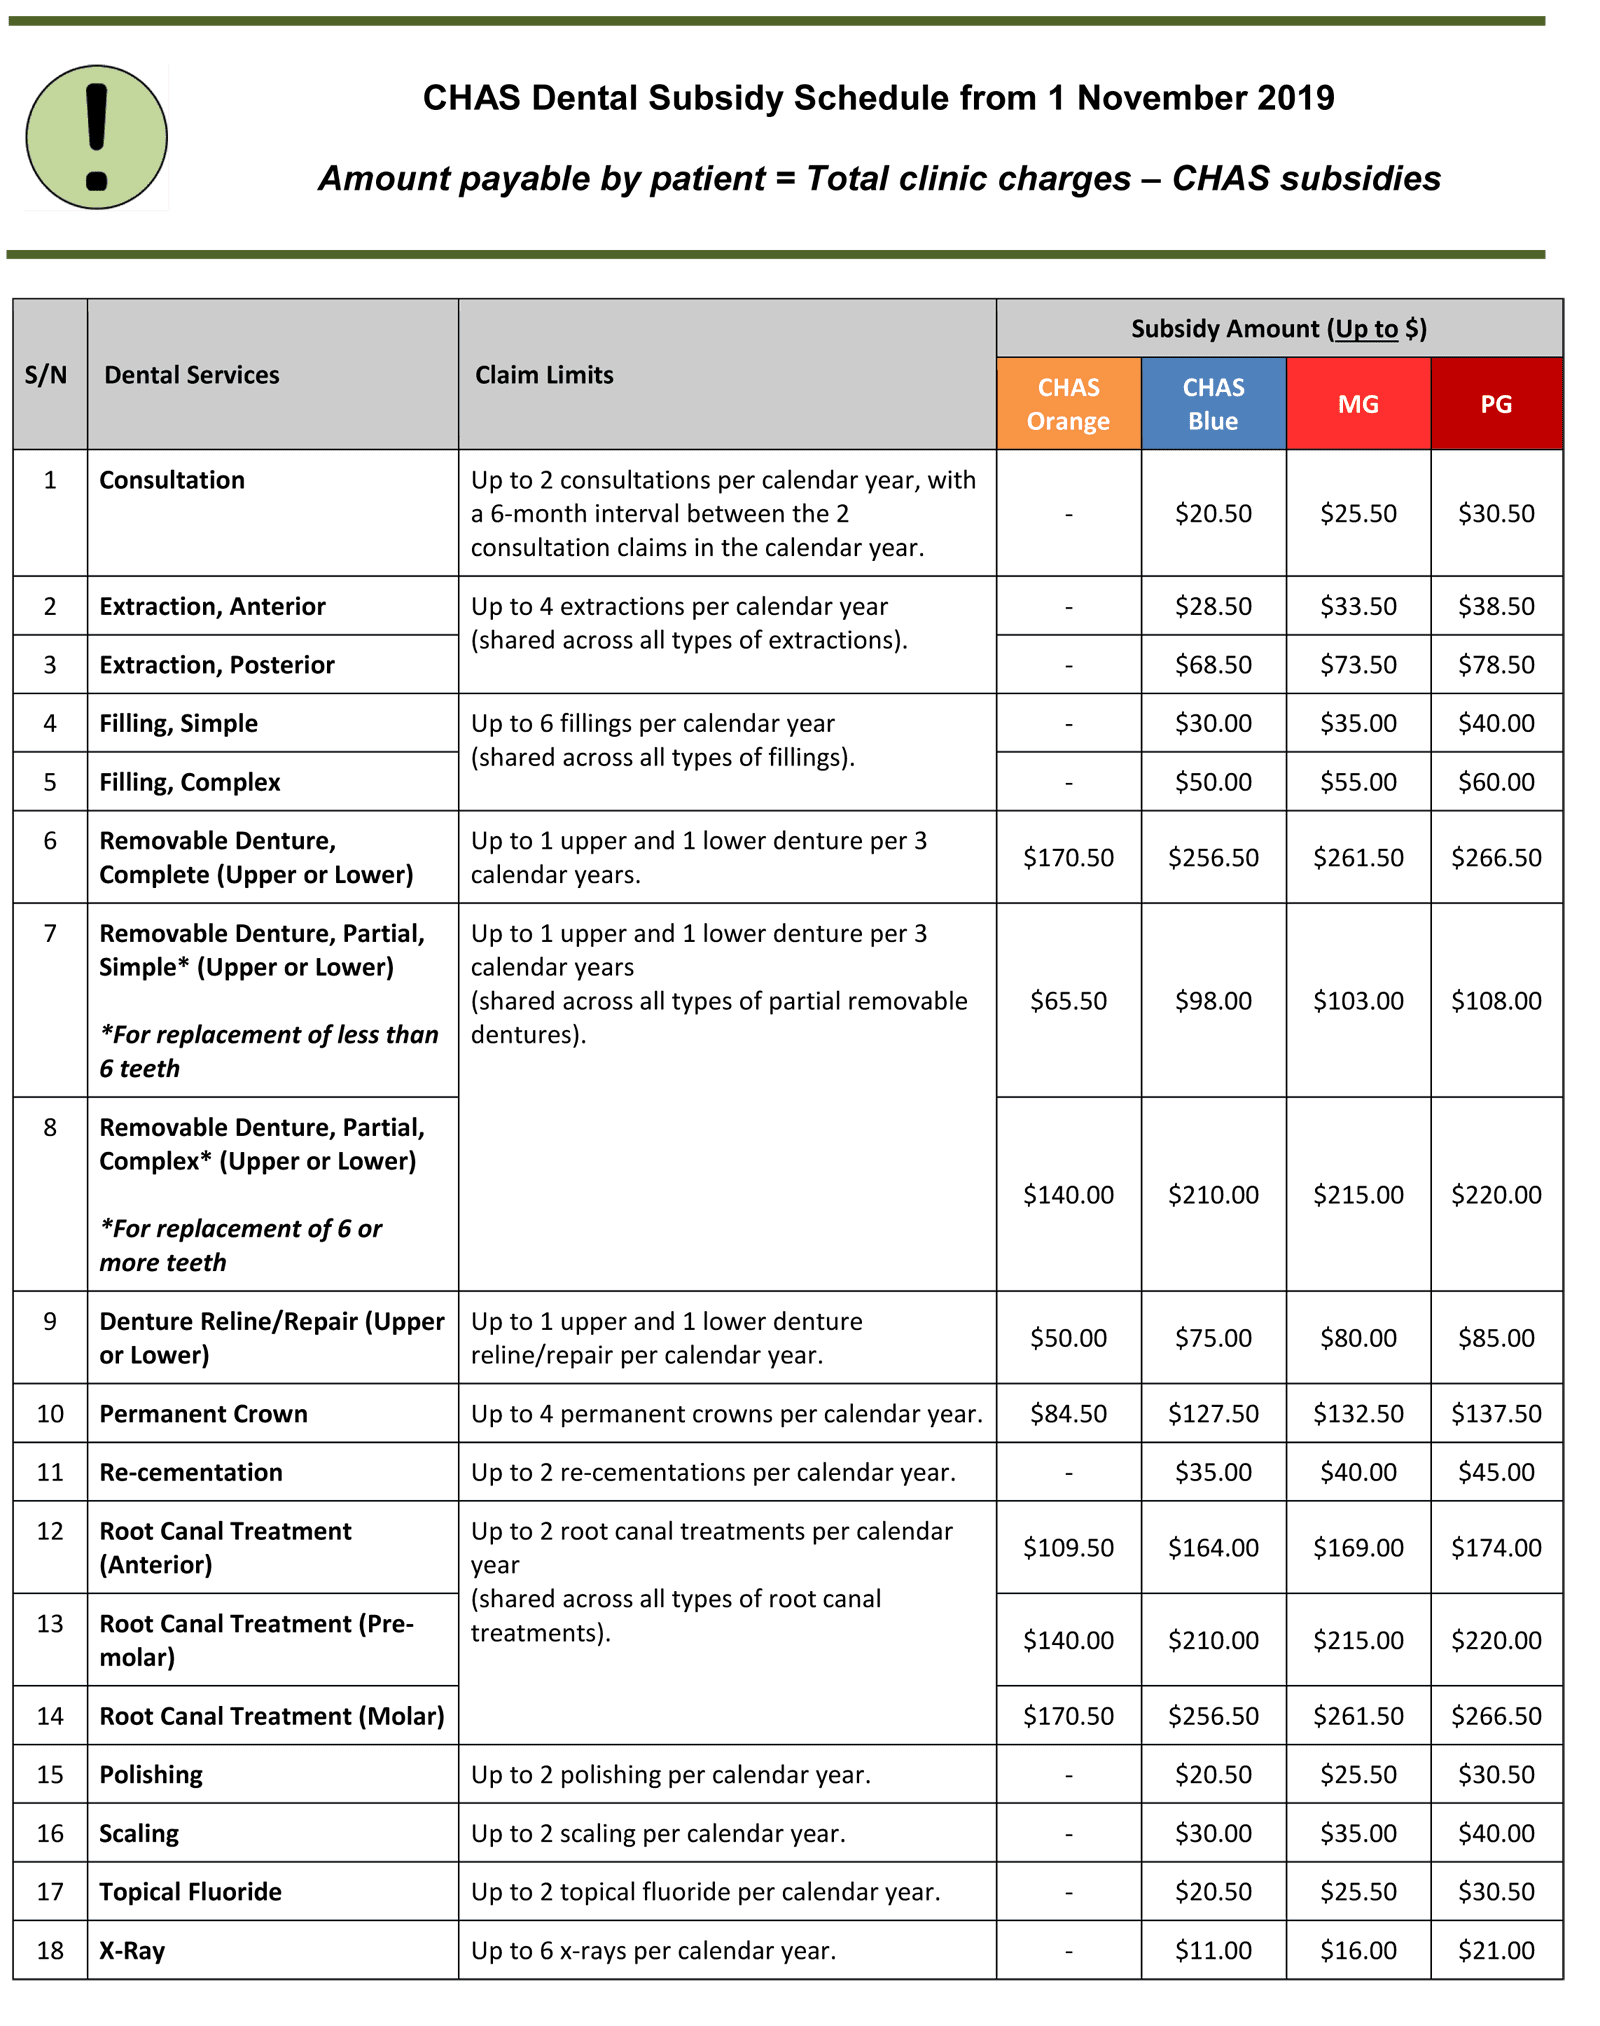The width and height of the screenshot is (1600, 2026).
Task: Click the 'Scaling' service name
Action: 139,1833
